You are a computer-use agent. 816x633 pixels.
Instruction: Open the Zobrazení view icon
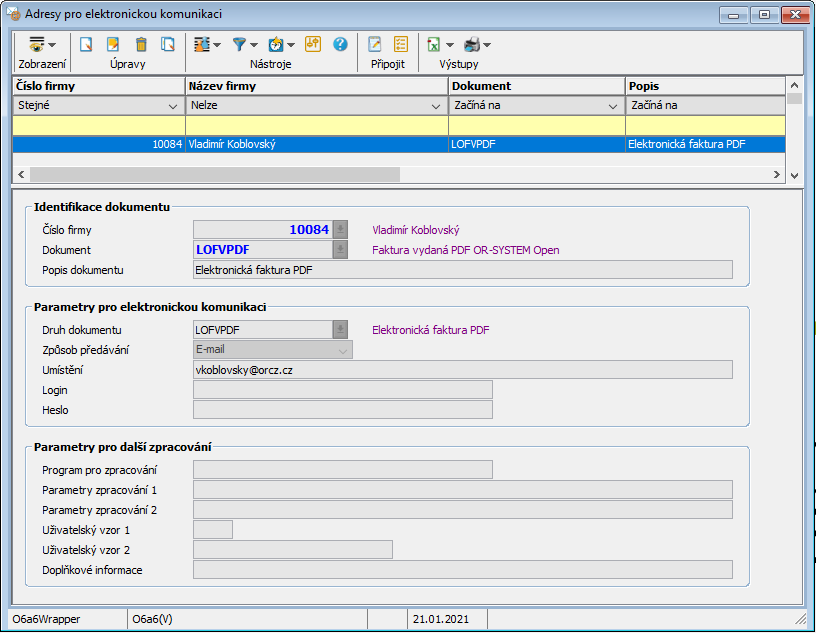click(x=37, y=45)
